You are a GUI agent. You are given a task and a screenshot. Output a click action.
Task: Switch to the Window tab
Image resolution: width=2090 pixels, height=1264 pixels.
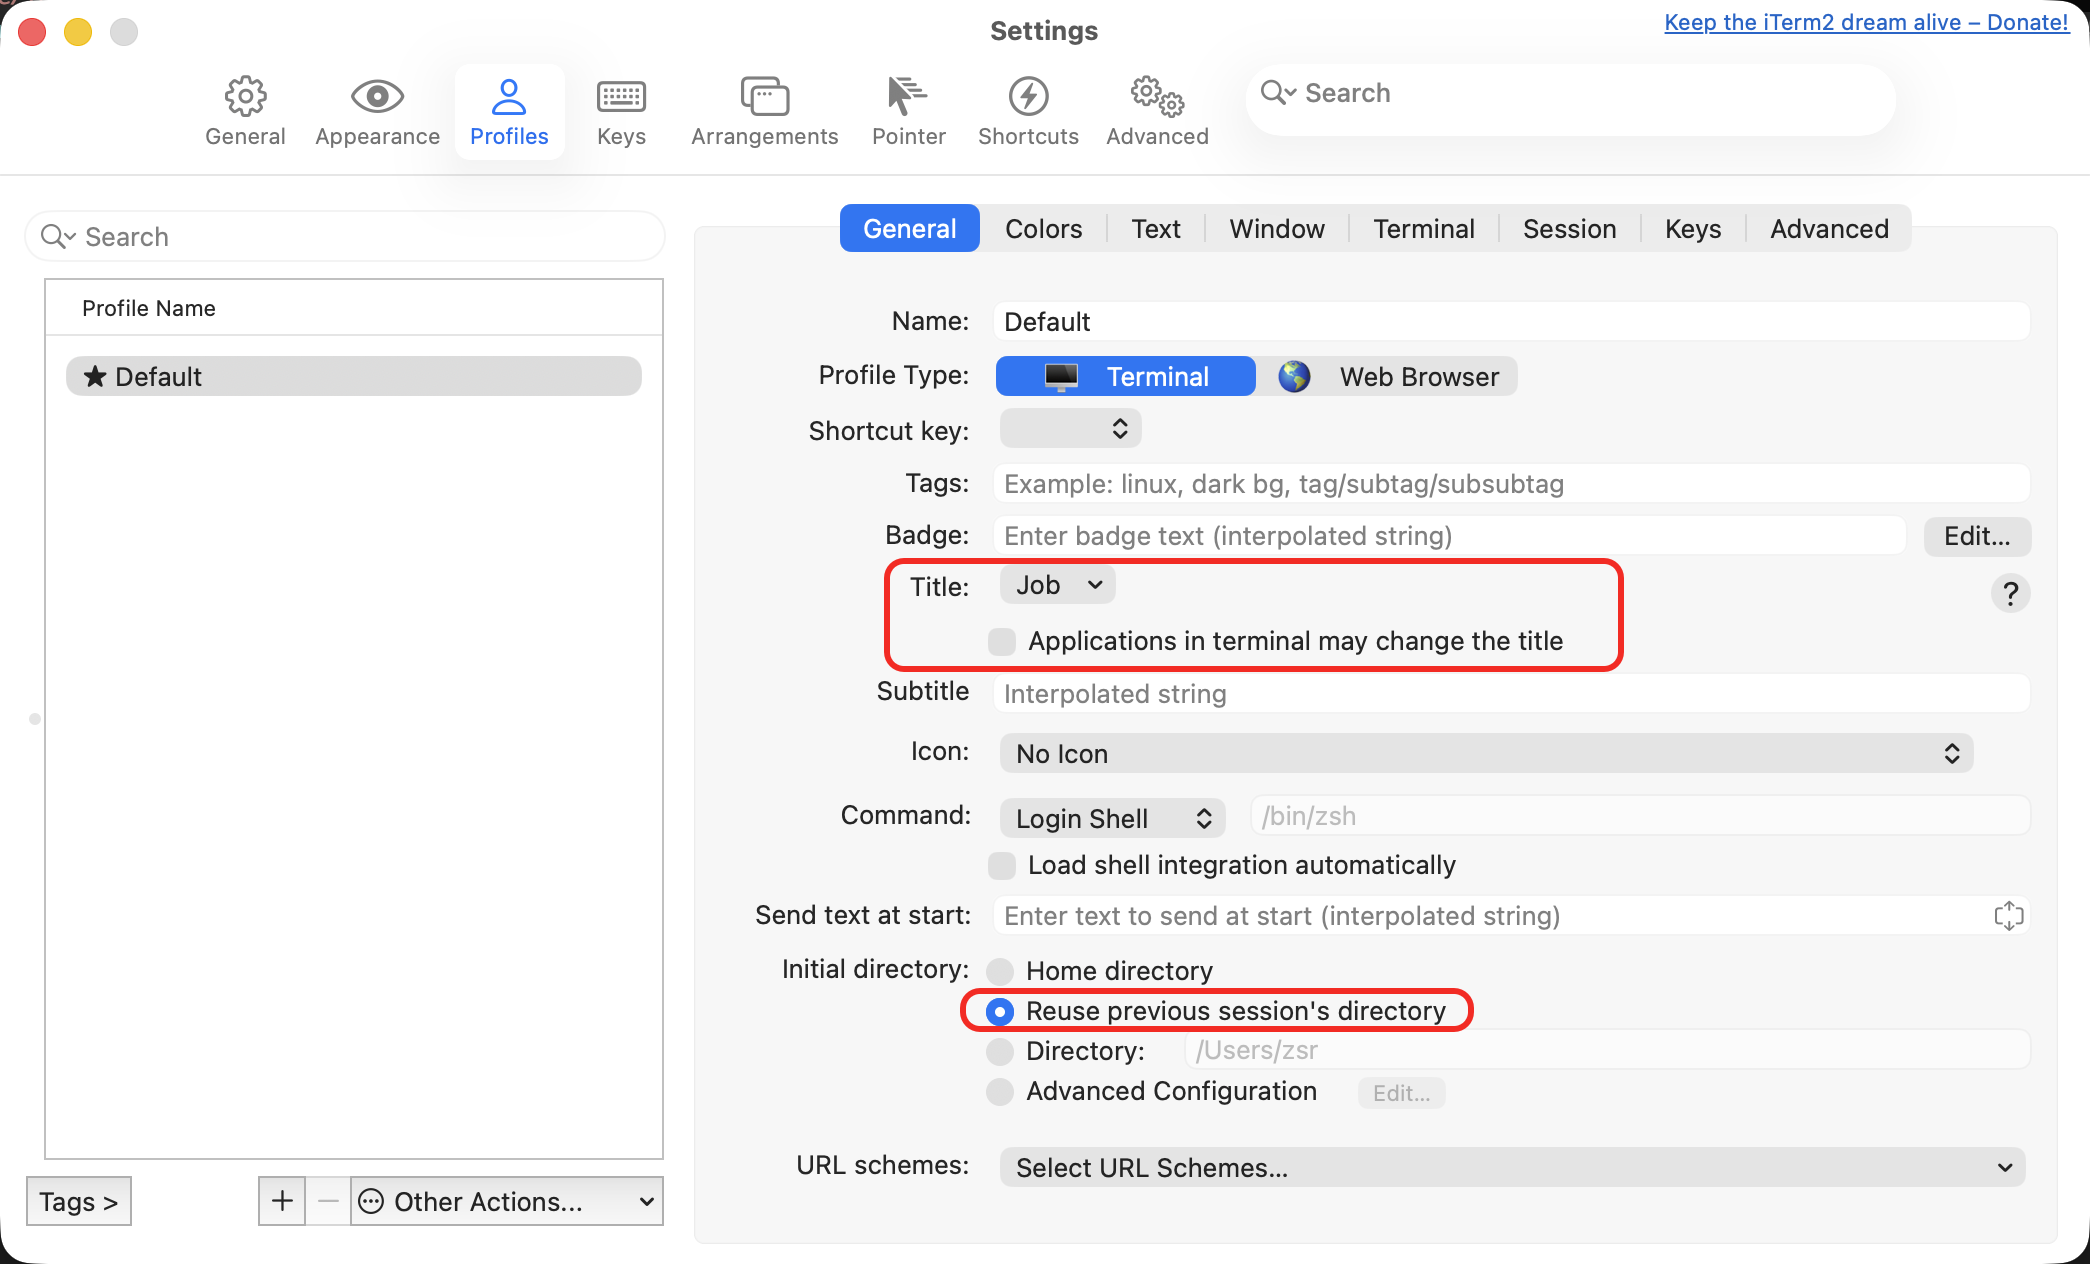tap(1277, 229)
